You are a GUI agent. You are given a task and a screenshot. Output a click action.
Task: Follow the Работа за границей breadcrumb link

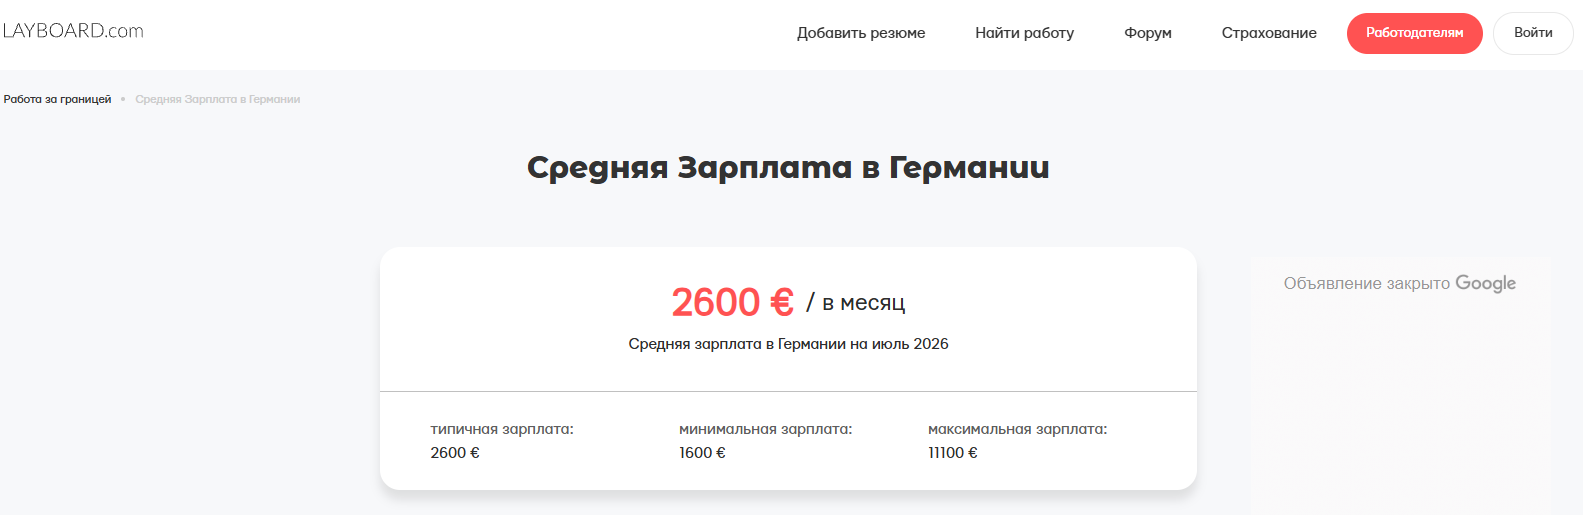(57, 99)
